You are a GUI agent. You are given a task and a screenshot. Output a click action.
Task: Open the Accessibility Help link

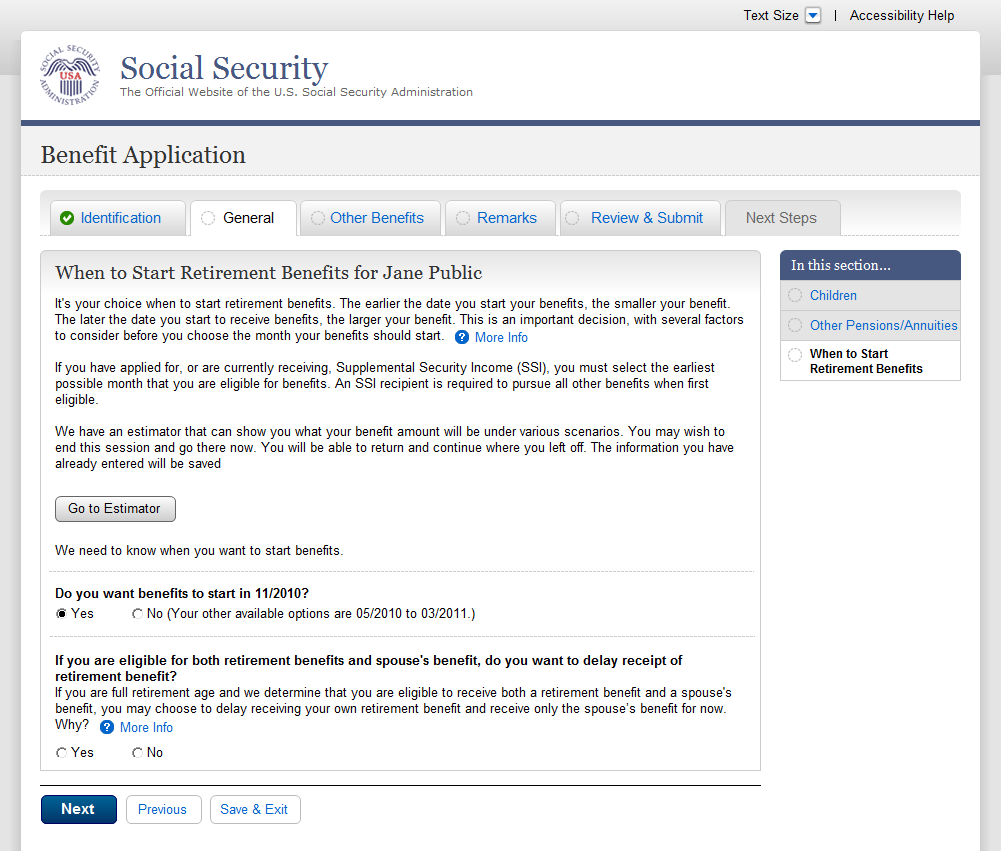tap(901, 16)
